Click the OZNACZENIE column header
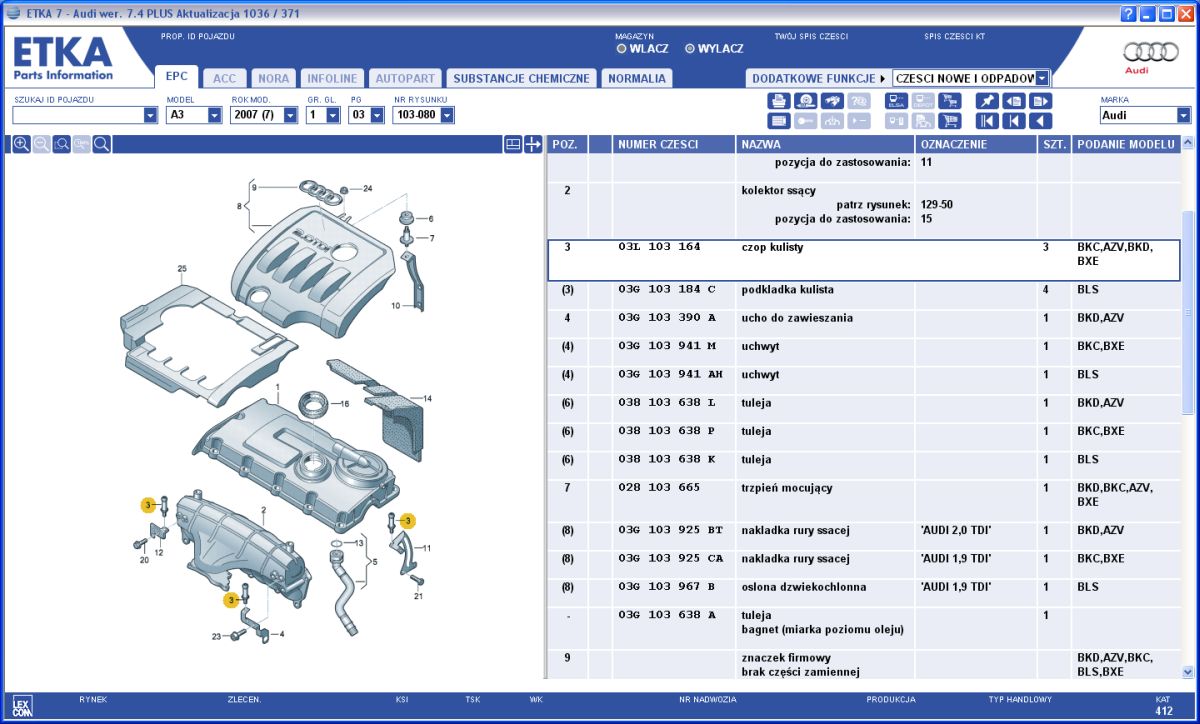The height and width of the screenshot is (724, 1200). 975,144
